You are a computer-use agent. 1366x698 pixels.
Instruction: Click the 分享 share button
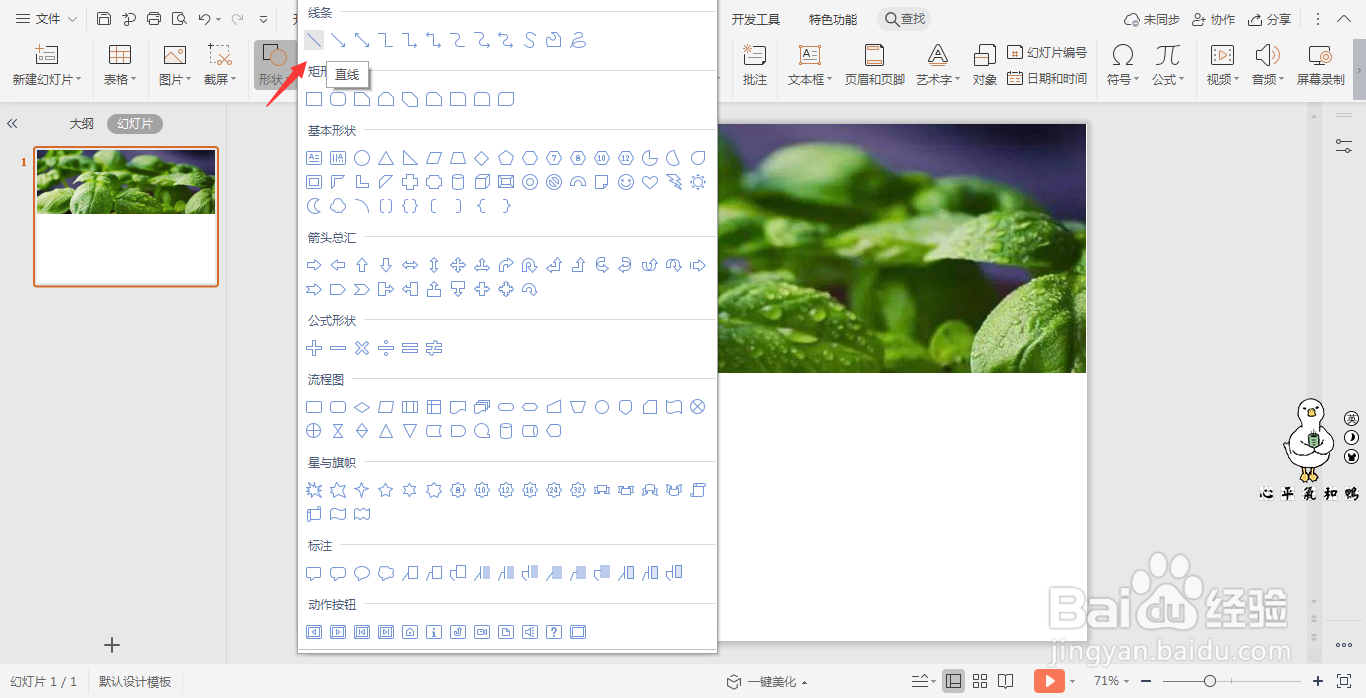[1269, 19]
